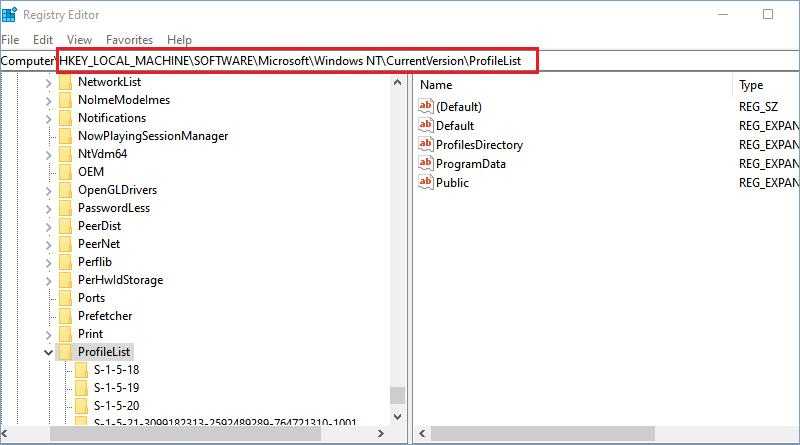Select the S-1-5-20 subkey name
800x445 pixels.
point(116,406)
